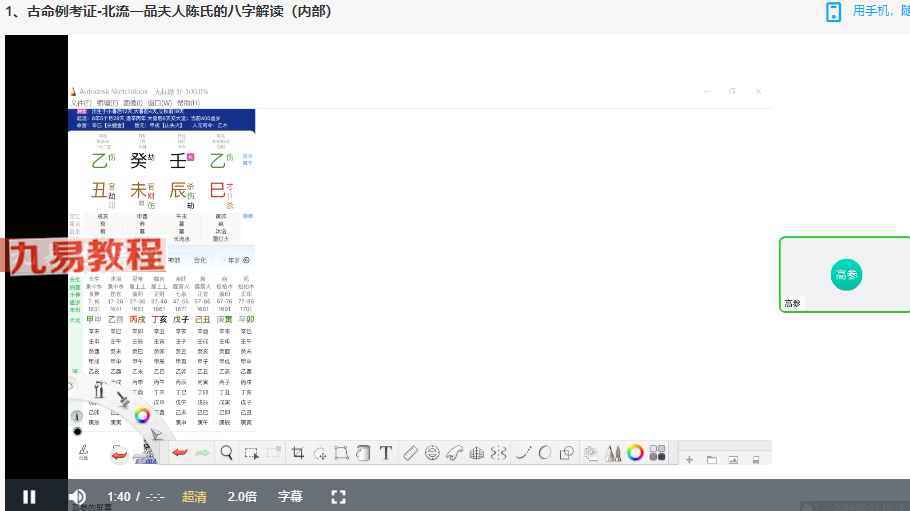Viewport: 910px width, 511px height.
Task: Select the crop tool in toolbar
Action: pos(298,453)
